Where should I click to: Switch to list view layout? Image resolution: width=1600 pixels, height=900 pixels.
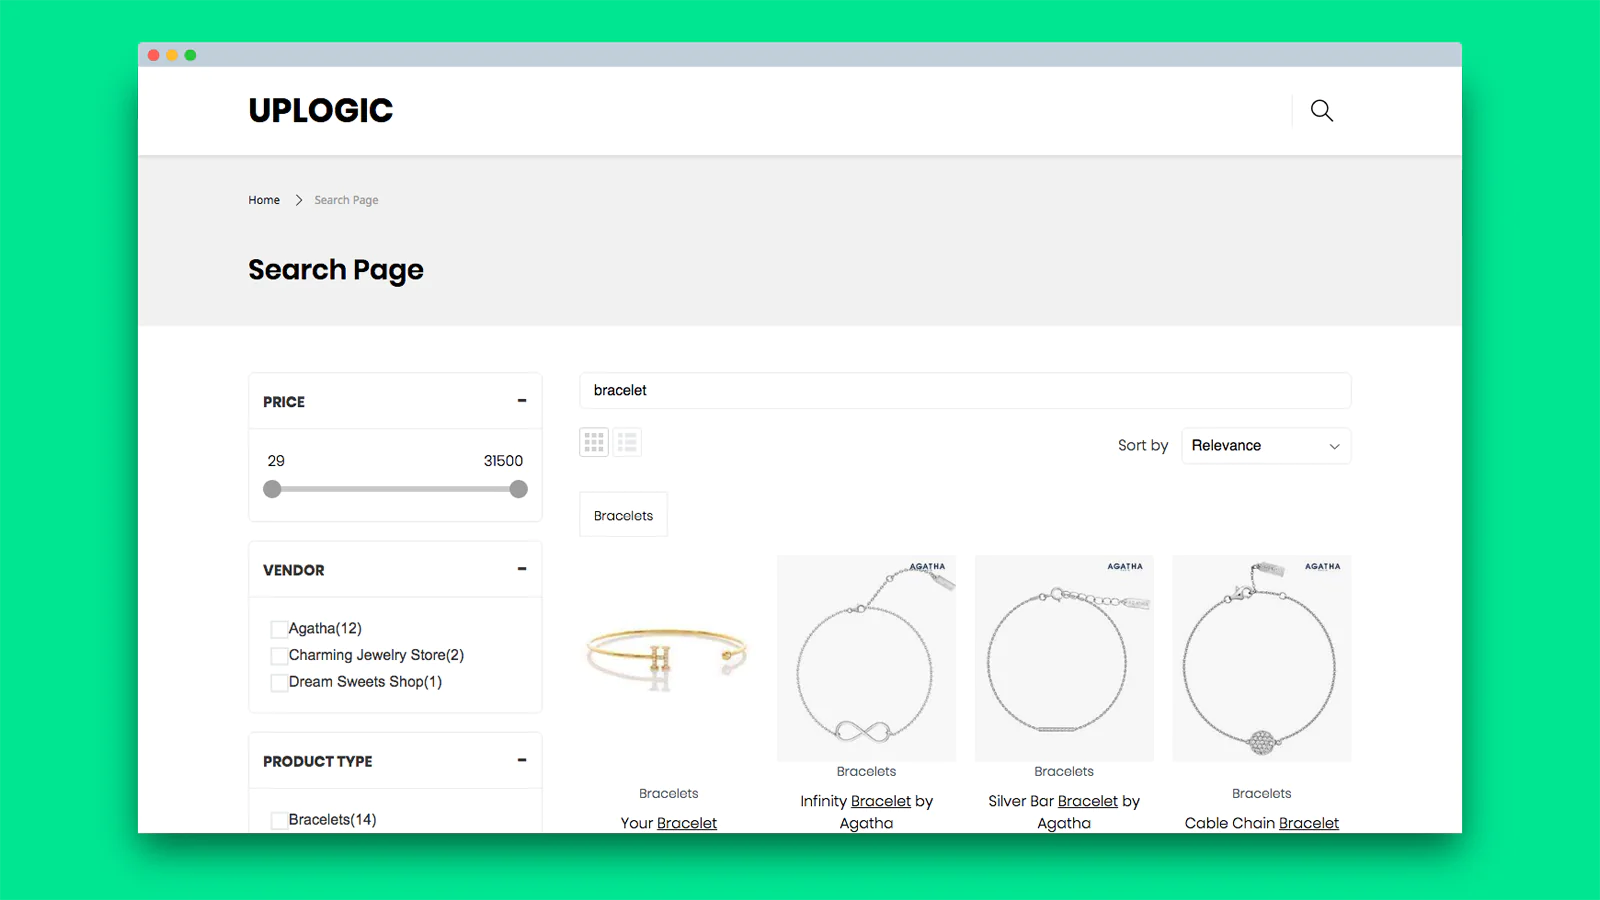627,442
